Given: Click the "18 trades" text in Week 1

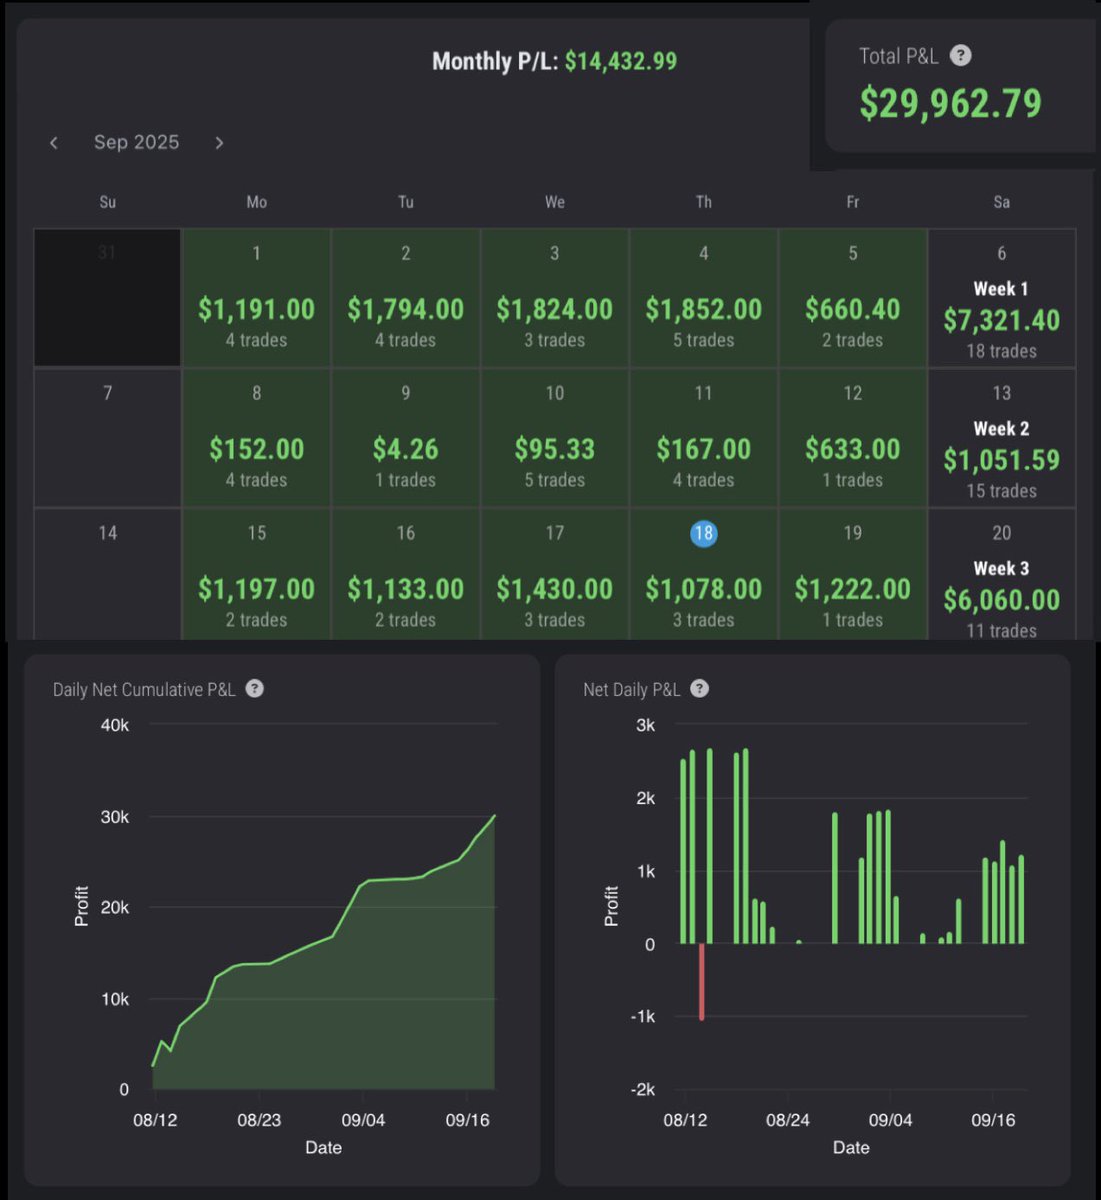Looking at the screenshot, I should tap(1001, 351).
